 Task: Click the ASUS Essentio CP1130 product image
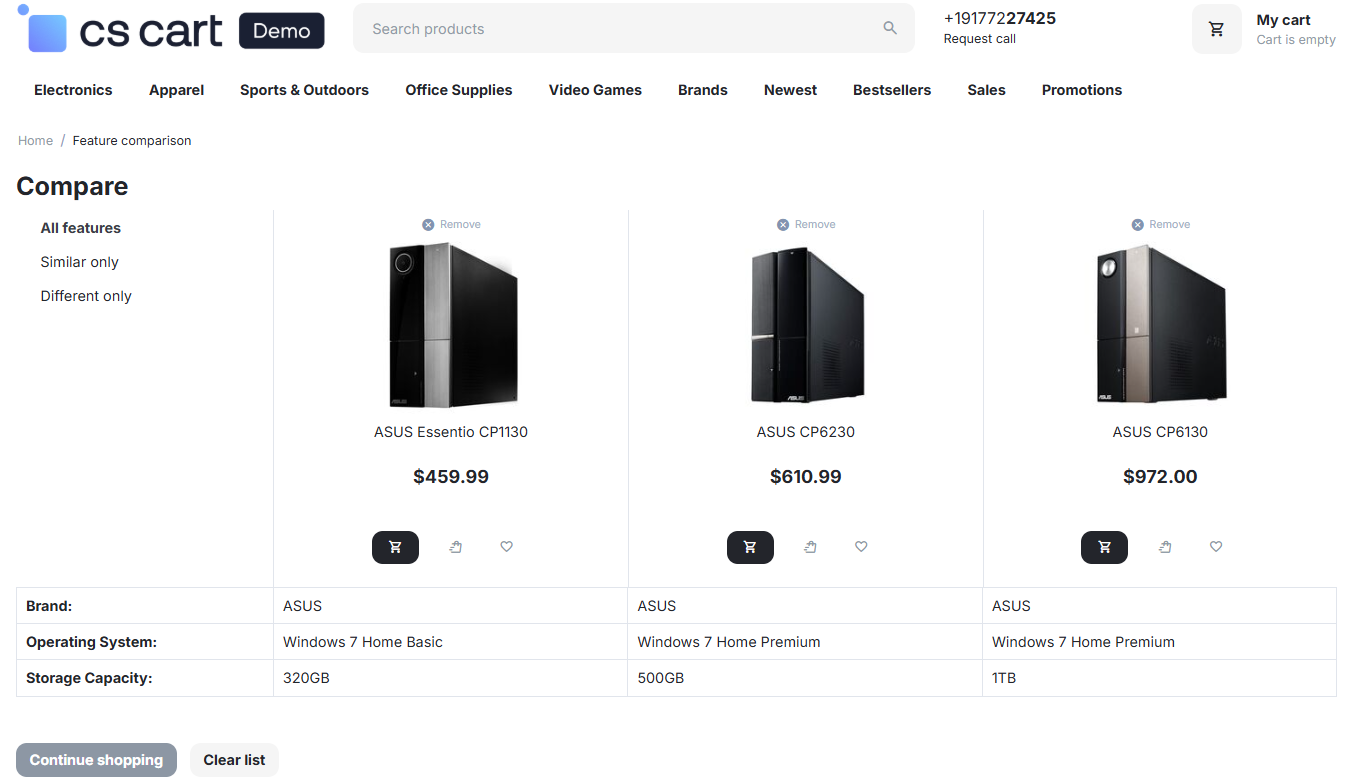451,325
